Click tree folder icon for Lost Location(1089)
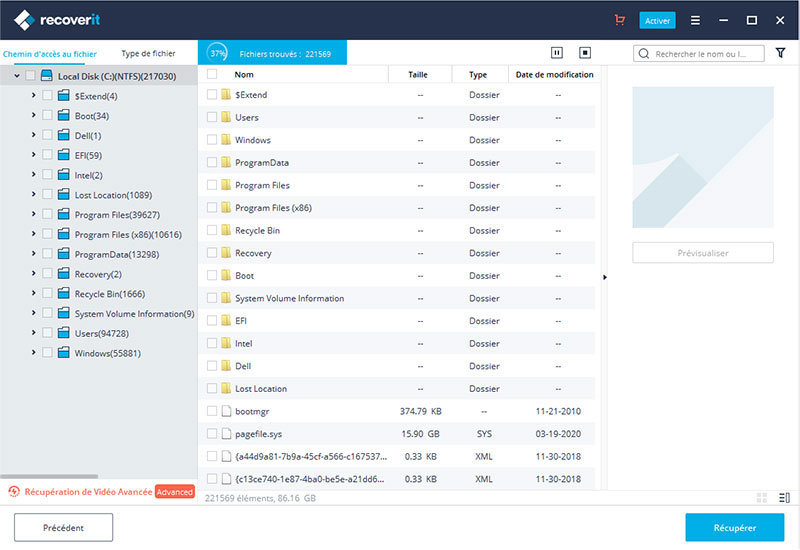The image size is (800, 550). tap(63, 194)
